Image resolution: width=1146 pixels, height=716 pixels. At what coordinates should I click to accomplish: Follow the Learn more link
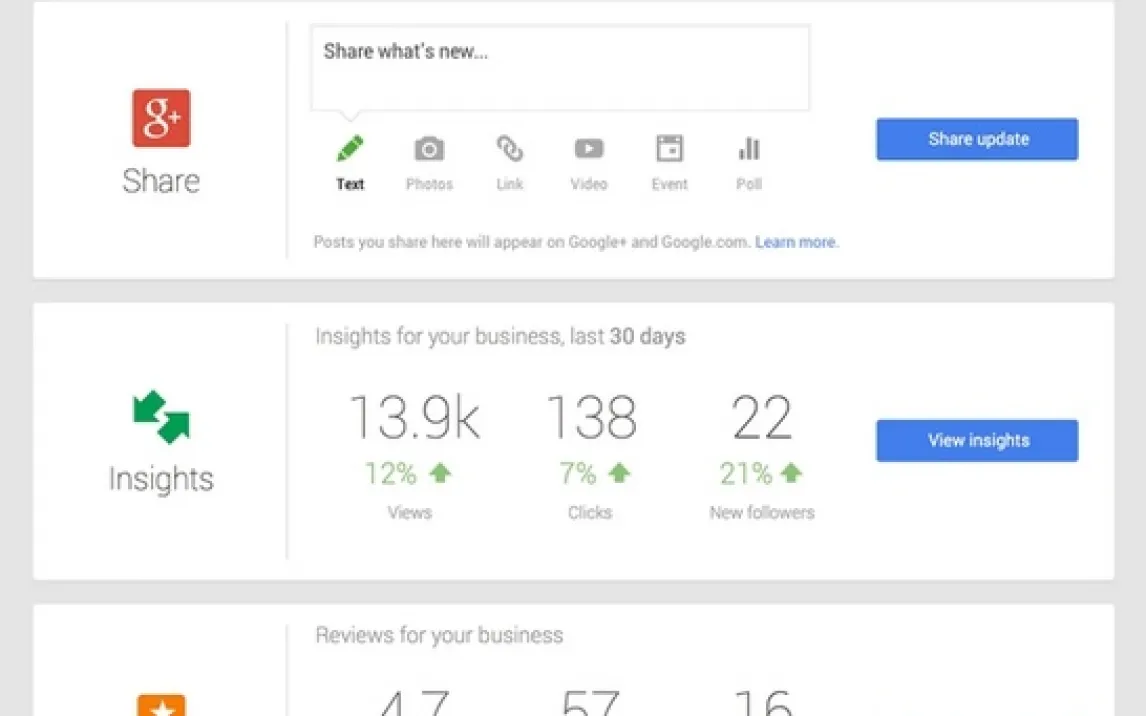tap(797, 242)
